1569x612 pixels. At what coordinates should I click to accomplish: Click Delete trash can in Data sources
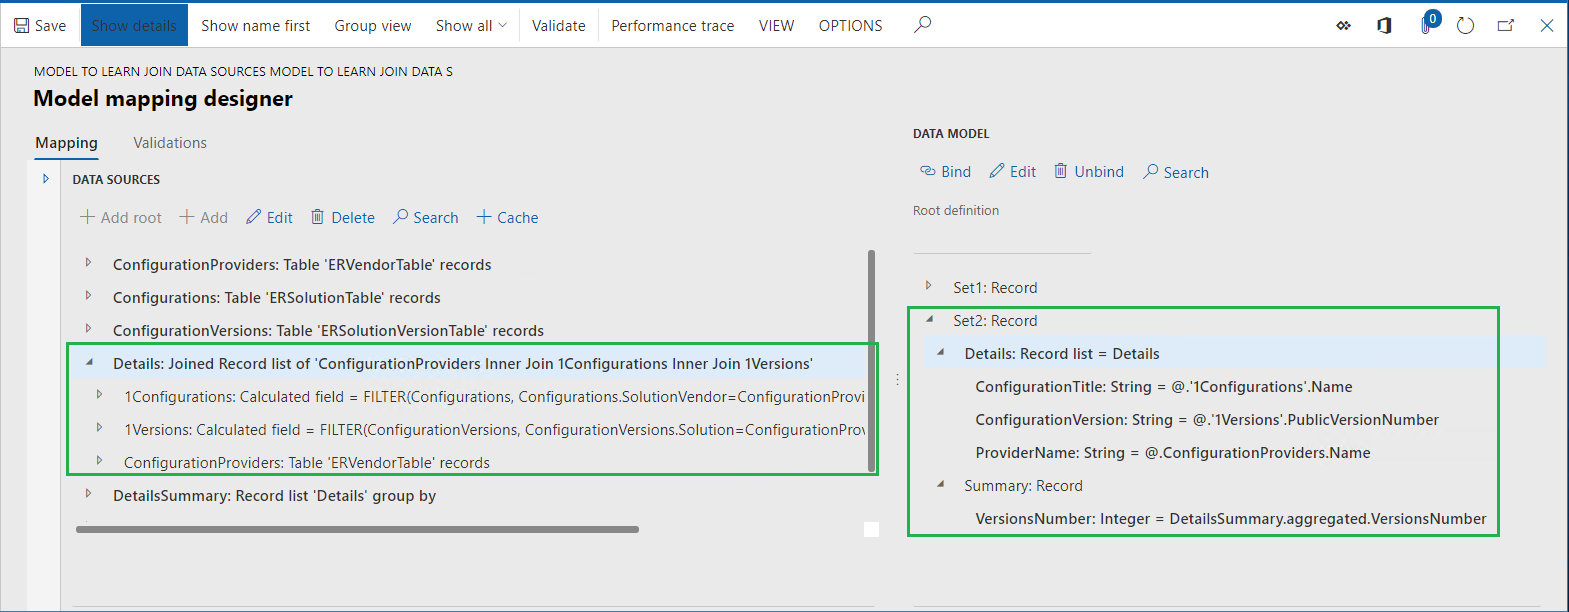pos(342,217)
